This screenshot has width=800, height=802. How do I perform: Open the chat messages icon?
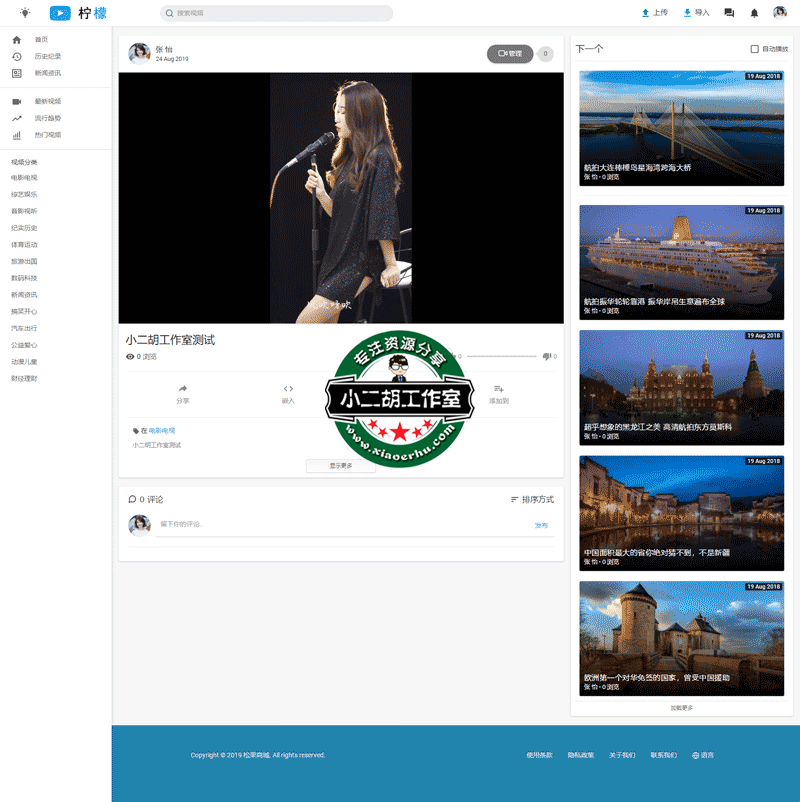pos(729,13)
